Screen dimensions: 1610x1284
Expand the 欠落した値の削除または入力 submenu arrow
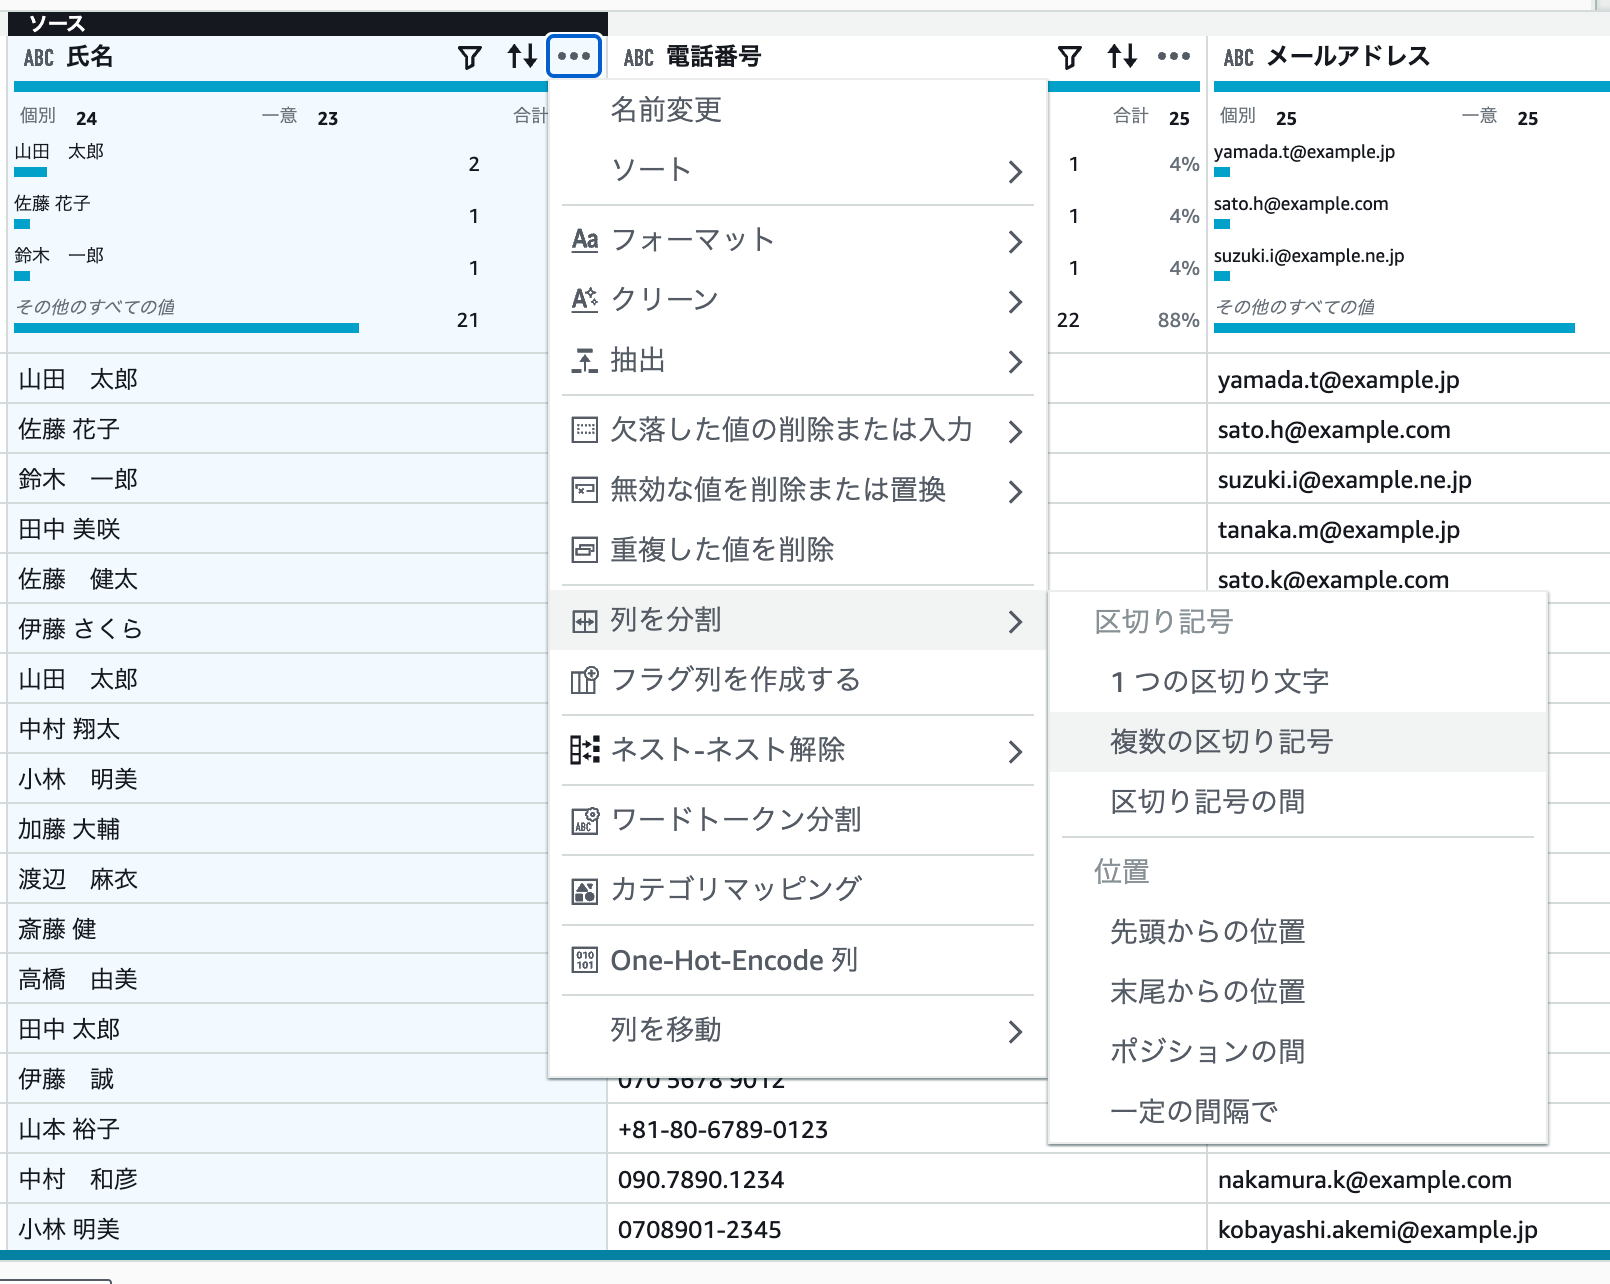click(1015, 432)
